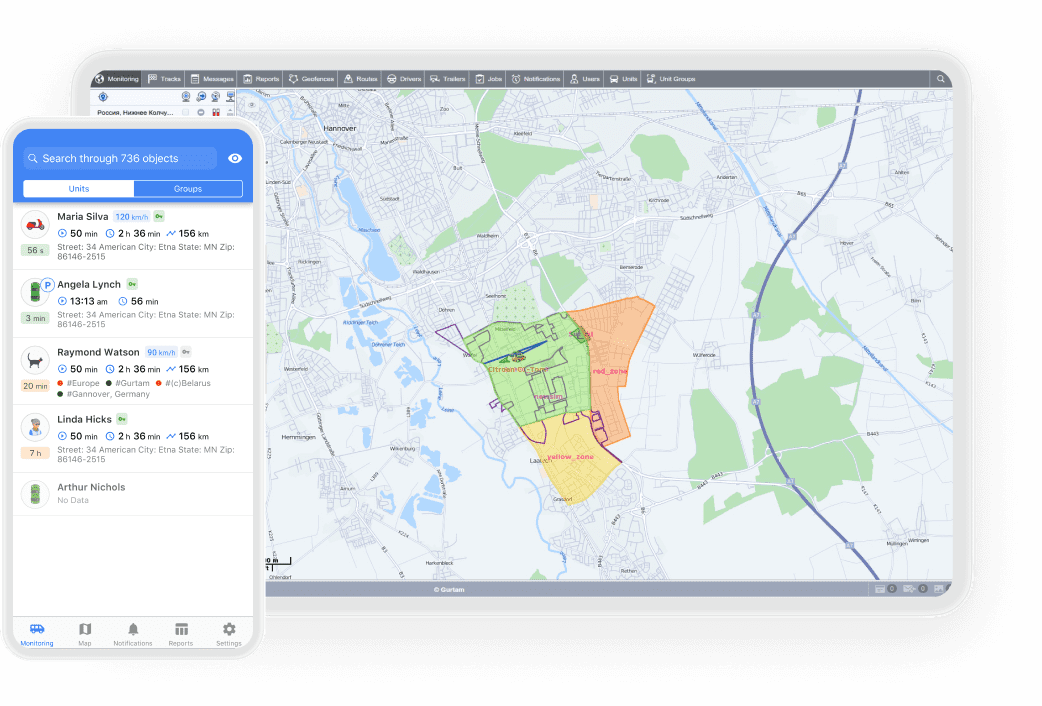Open the Geofences panel in top toolbar

[310, 79]
